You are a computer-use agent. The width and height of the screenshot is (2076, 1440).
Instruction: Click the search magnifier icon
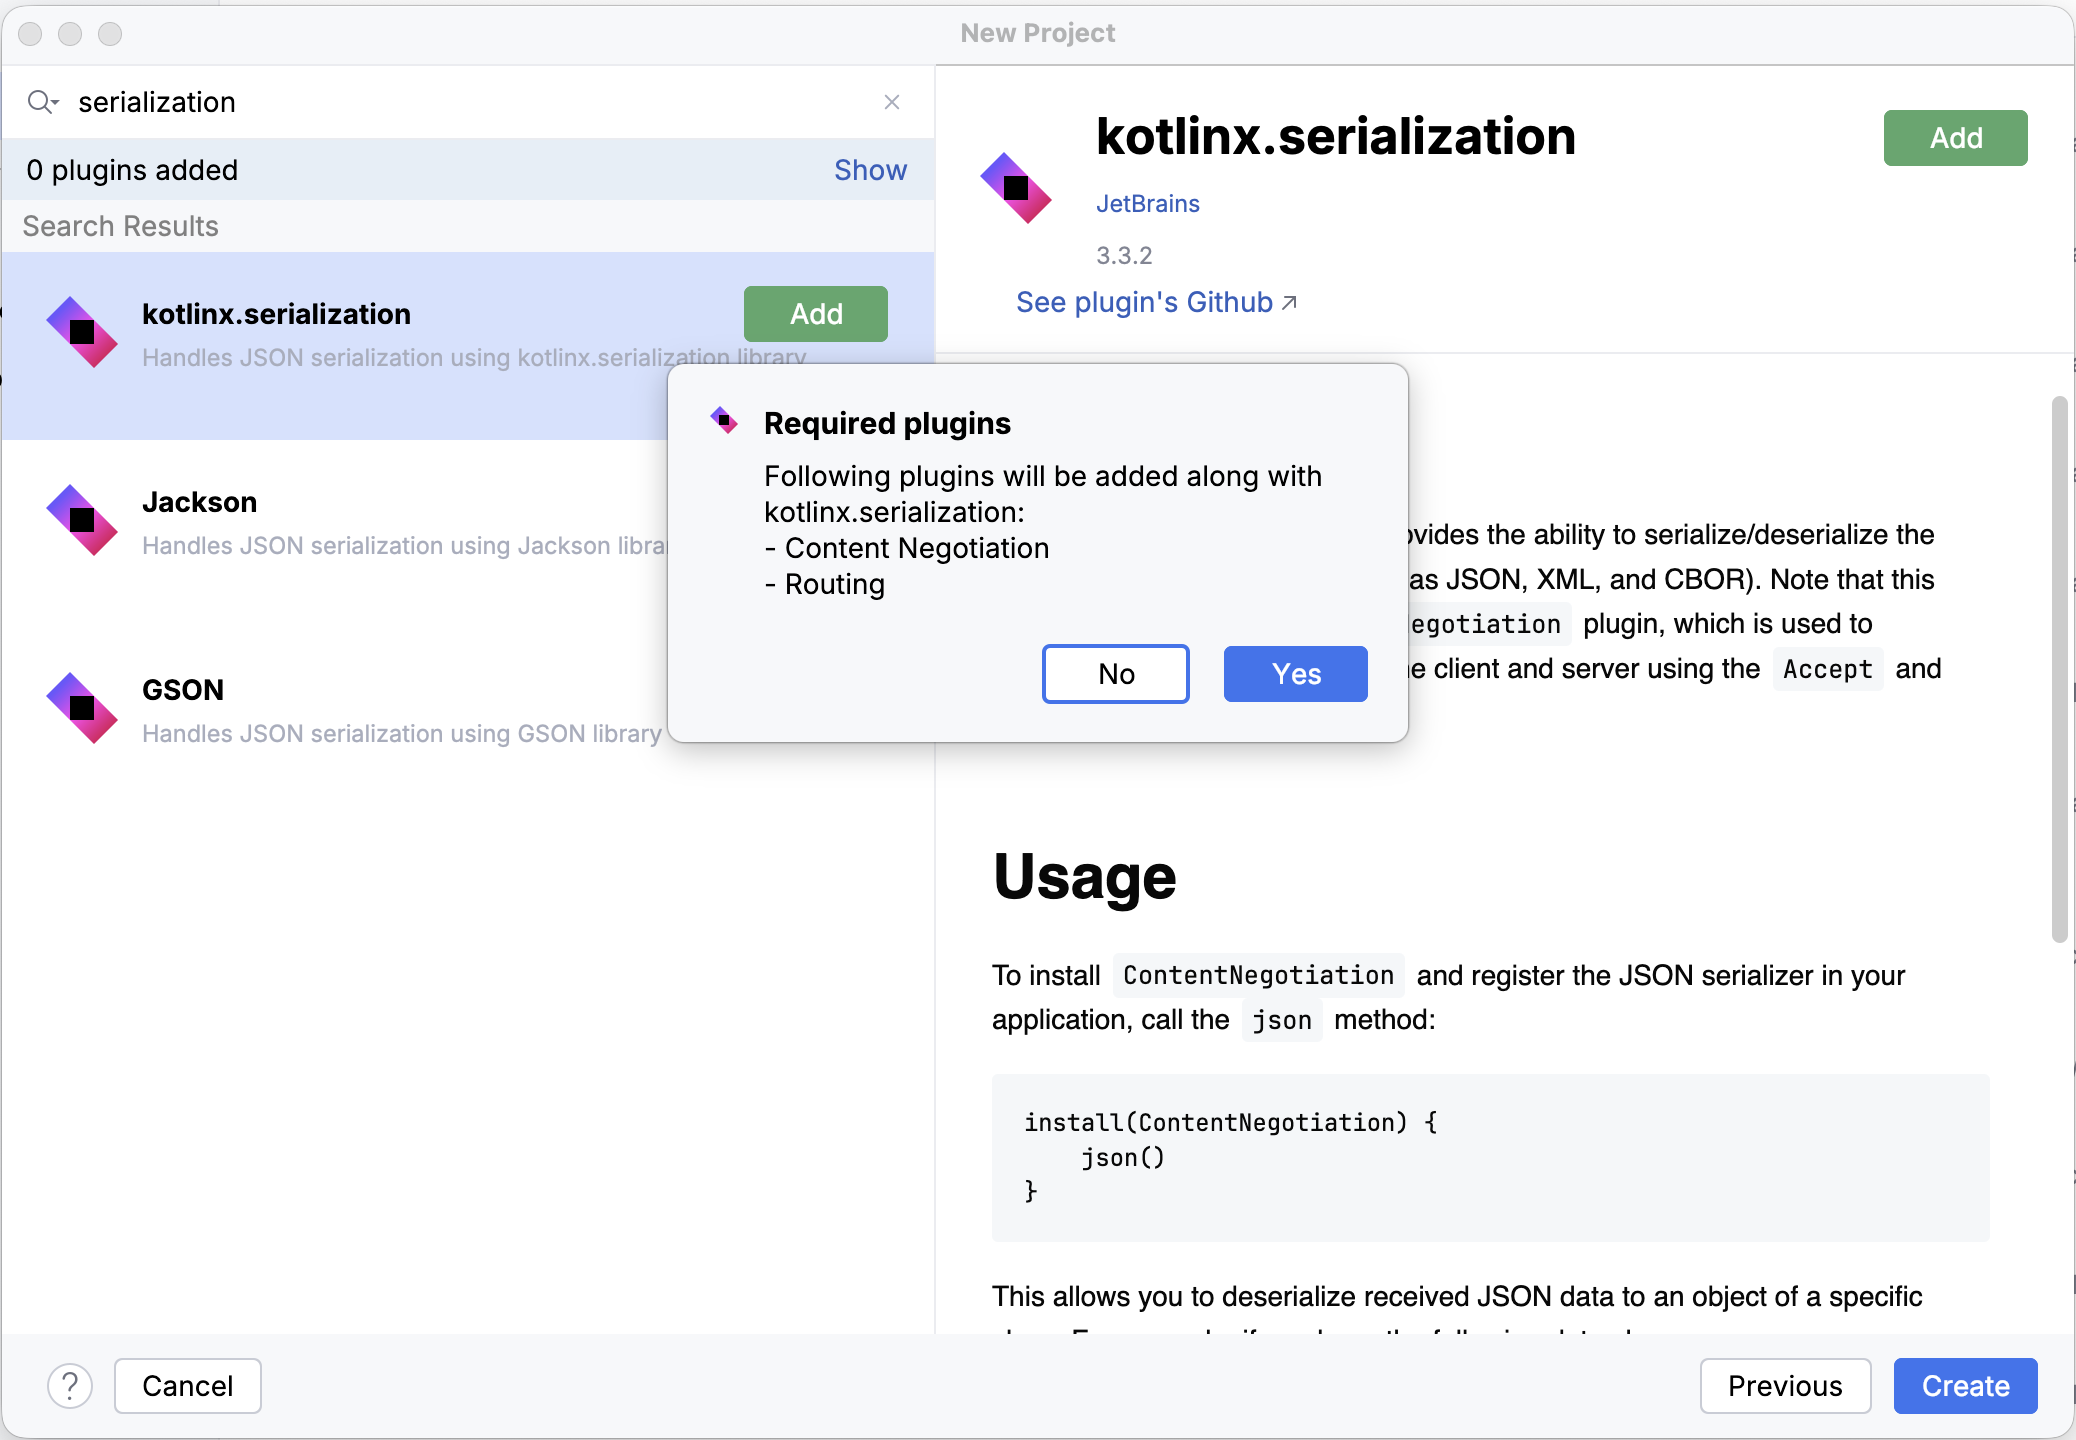pos(42,102)
